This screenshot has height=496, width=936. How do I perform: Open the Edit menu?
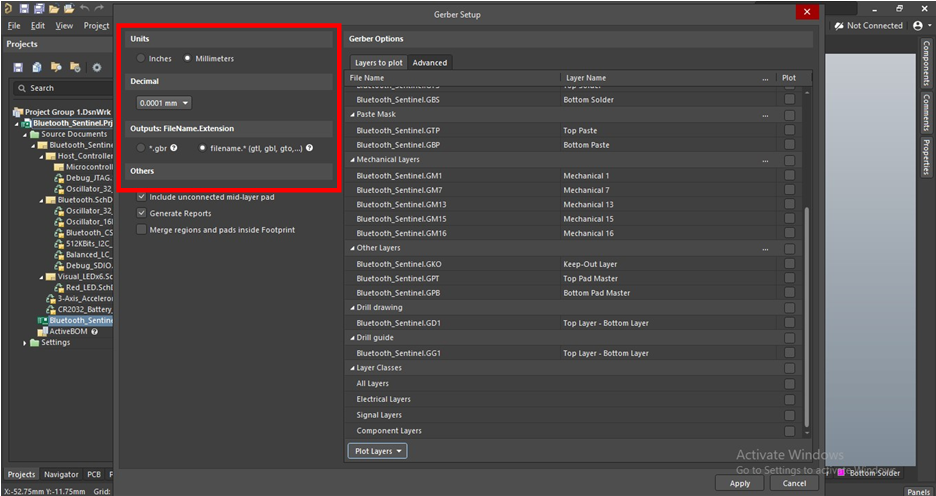pos(38,25)
